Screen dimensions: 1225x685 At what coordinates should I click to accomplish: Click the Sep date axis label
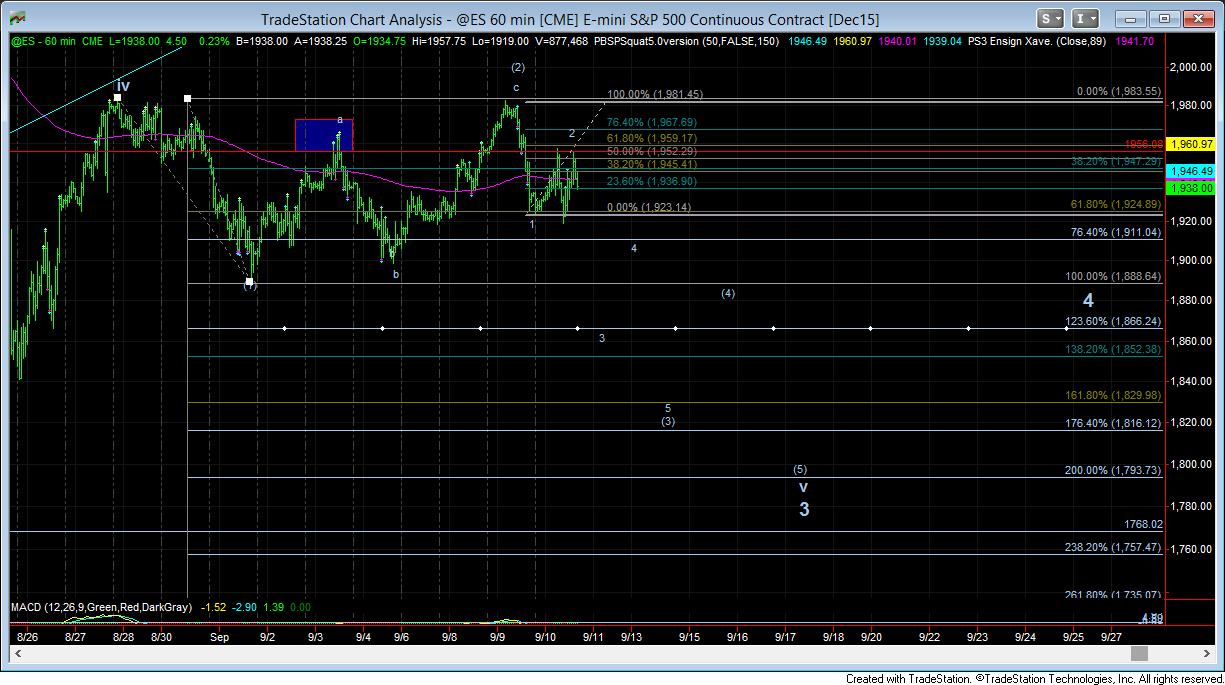click(220, 636)
